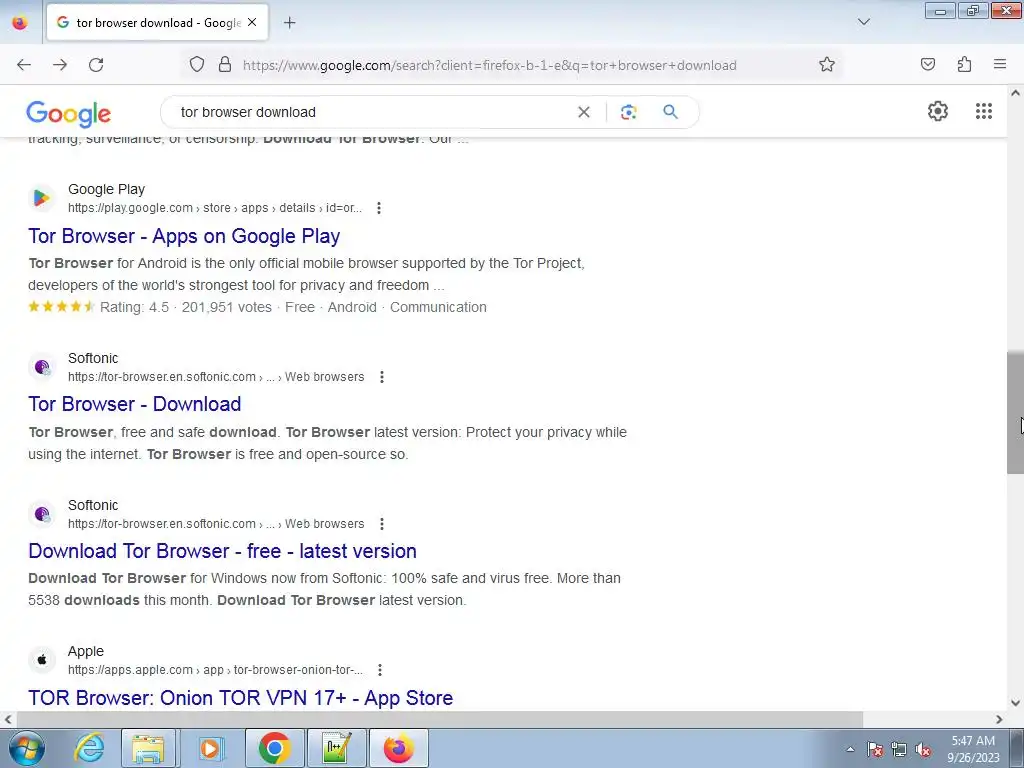Click the horizontal scrollbar thumb

point(440,719)
